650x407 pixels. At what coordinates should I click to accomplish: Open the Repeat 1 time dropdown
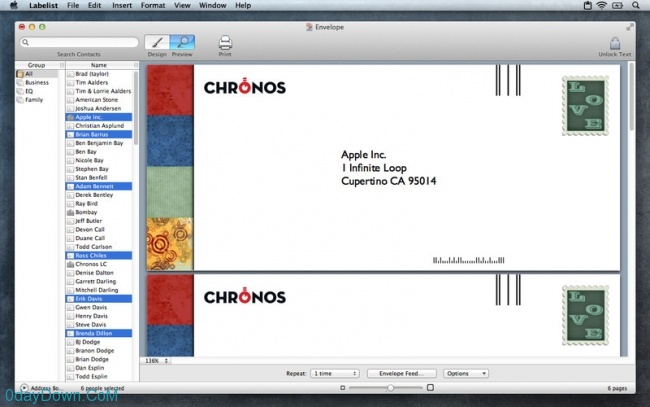[335, 373]
